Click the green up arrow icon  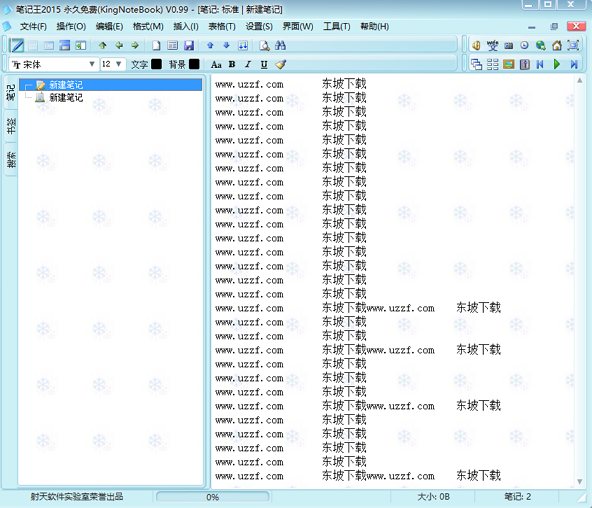click(x=103, y=46)
